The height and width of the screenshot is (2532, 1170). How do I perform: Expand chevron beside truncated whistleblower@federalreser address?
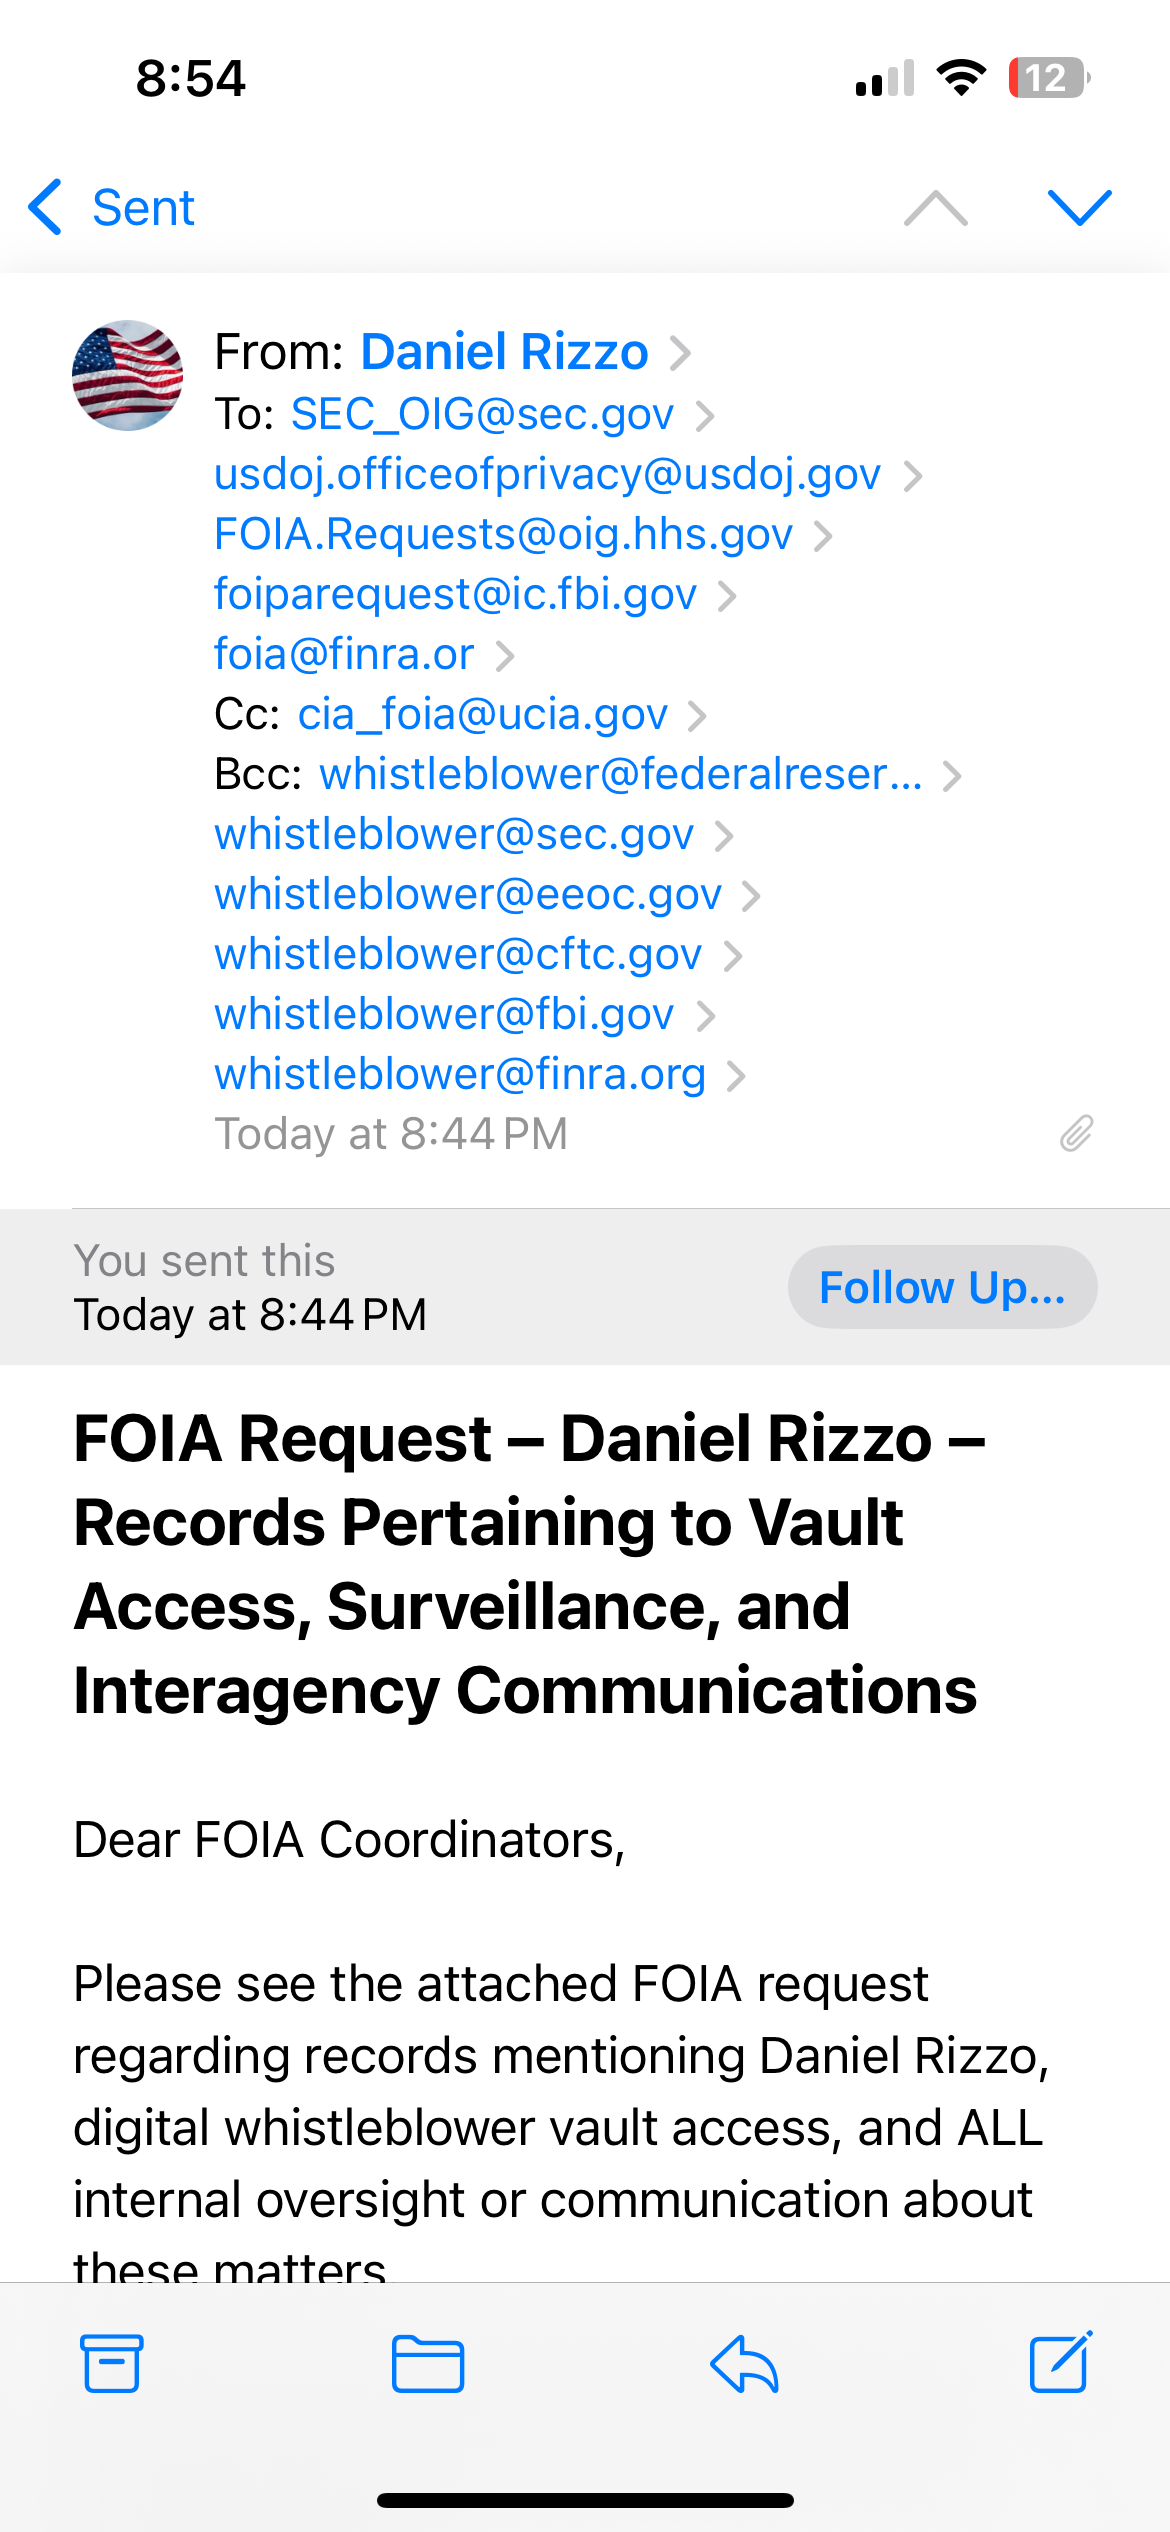pos(952,776)
